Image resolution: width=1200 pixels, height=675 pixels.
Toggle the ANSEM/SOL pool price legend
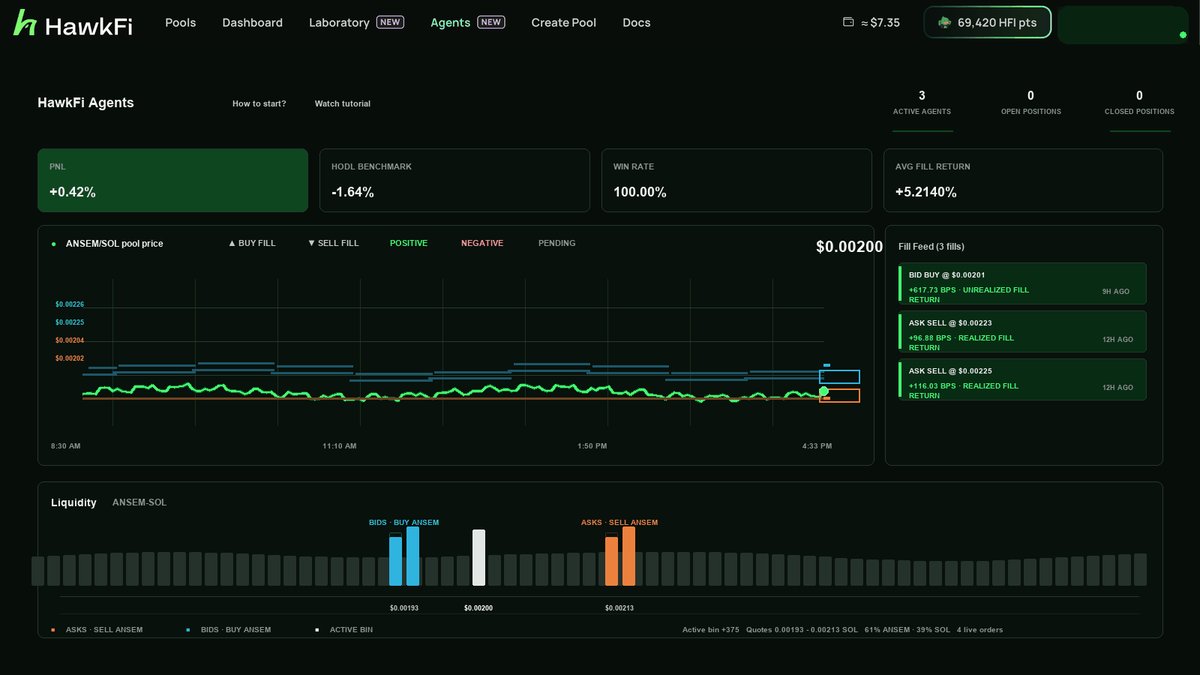[107, 243]
